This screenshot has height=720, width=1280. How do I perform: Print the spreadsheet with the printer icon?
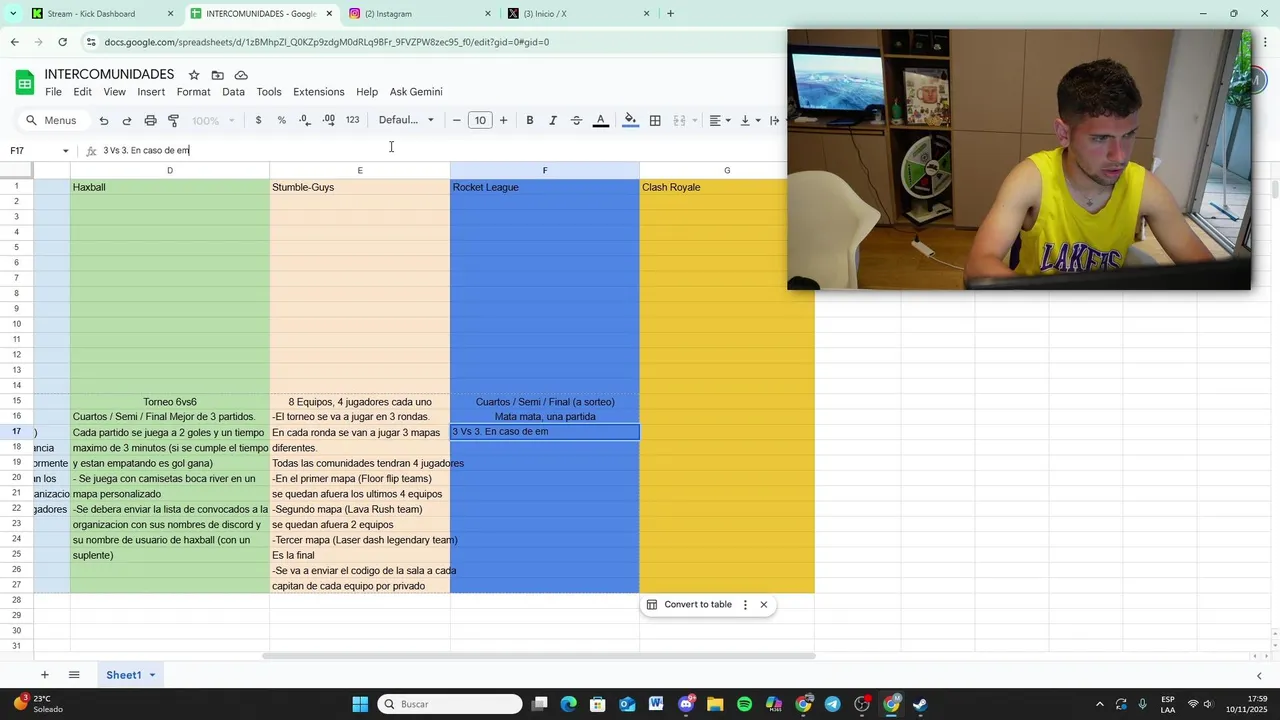coord(150,120)
